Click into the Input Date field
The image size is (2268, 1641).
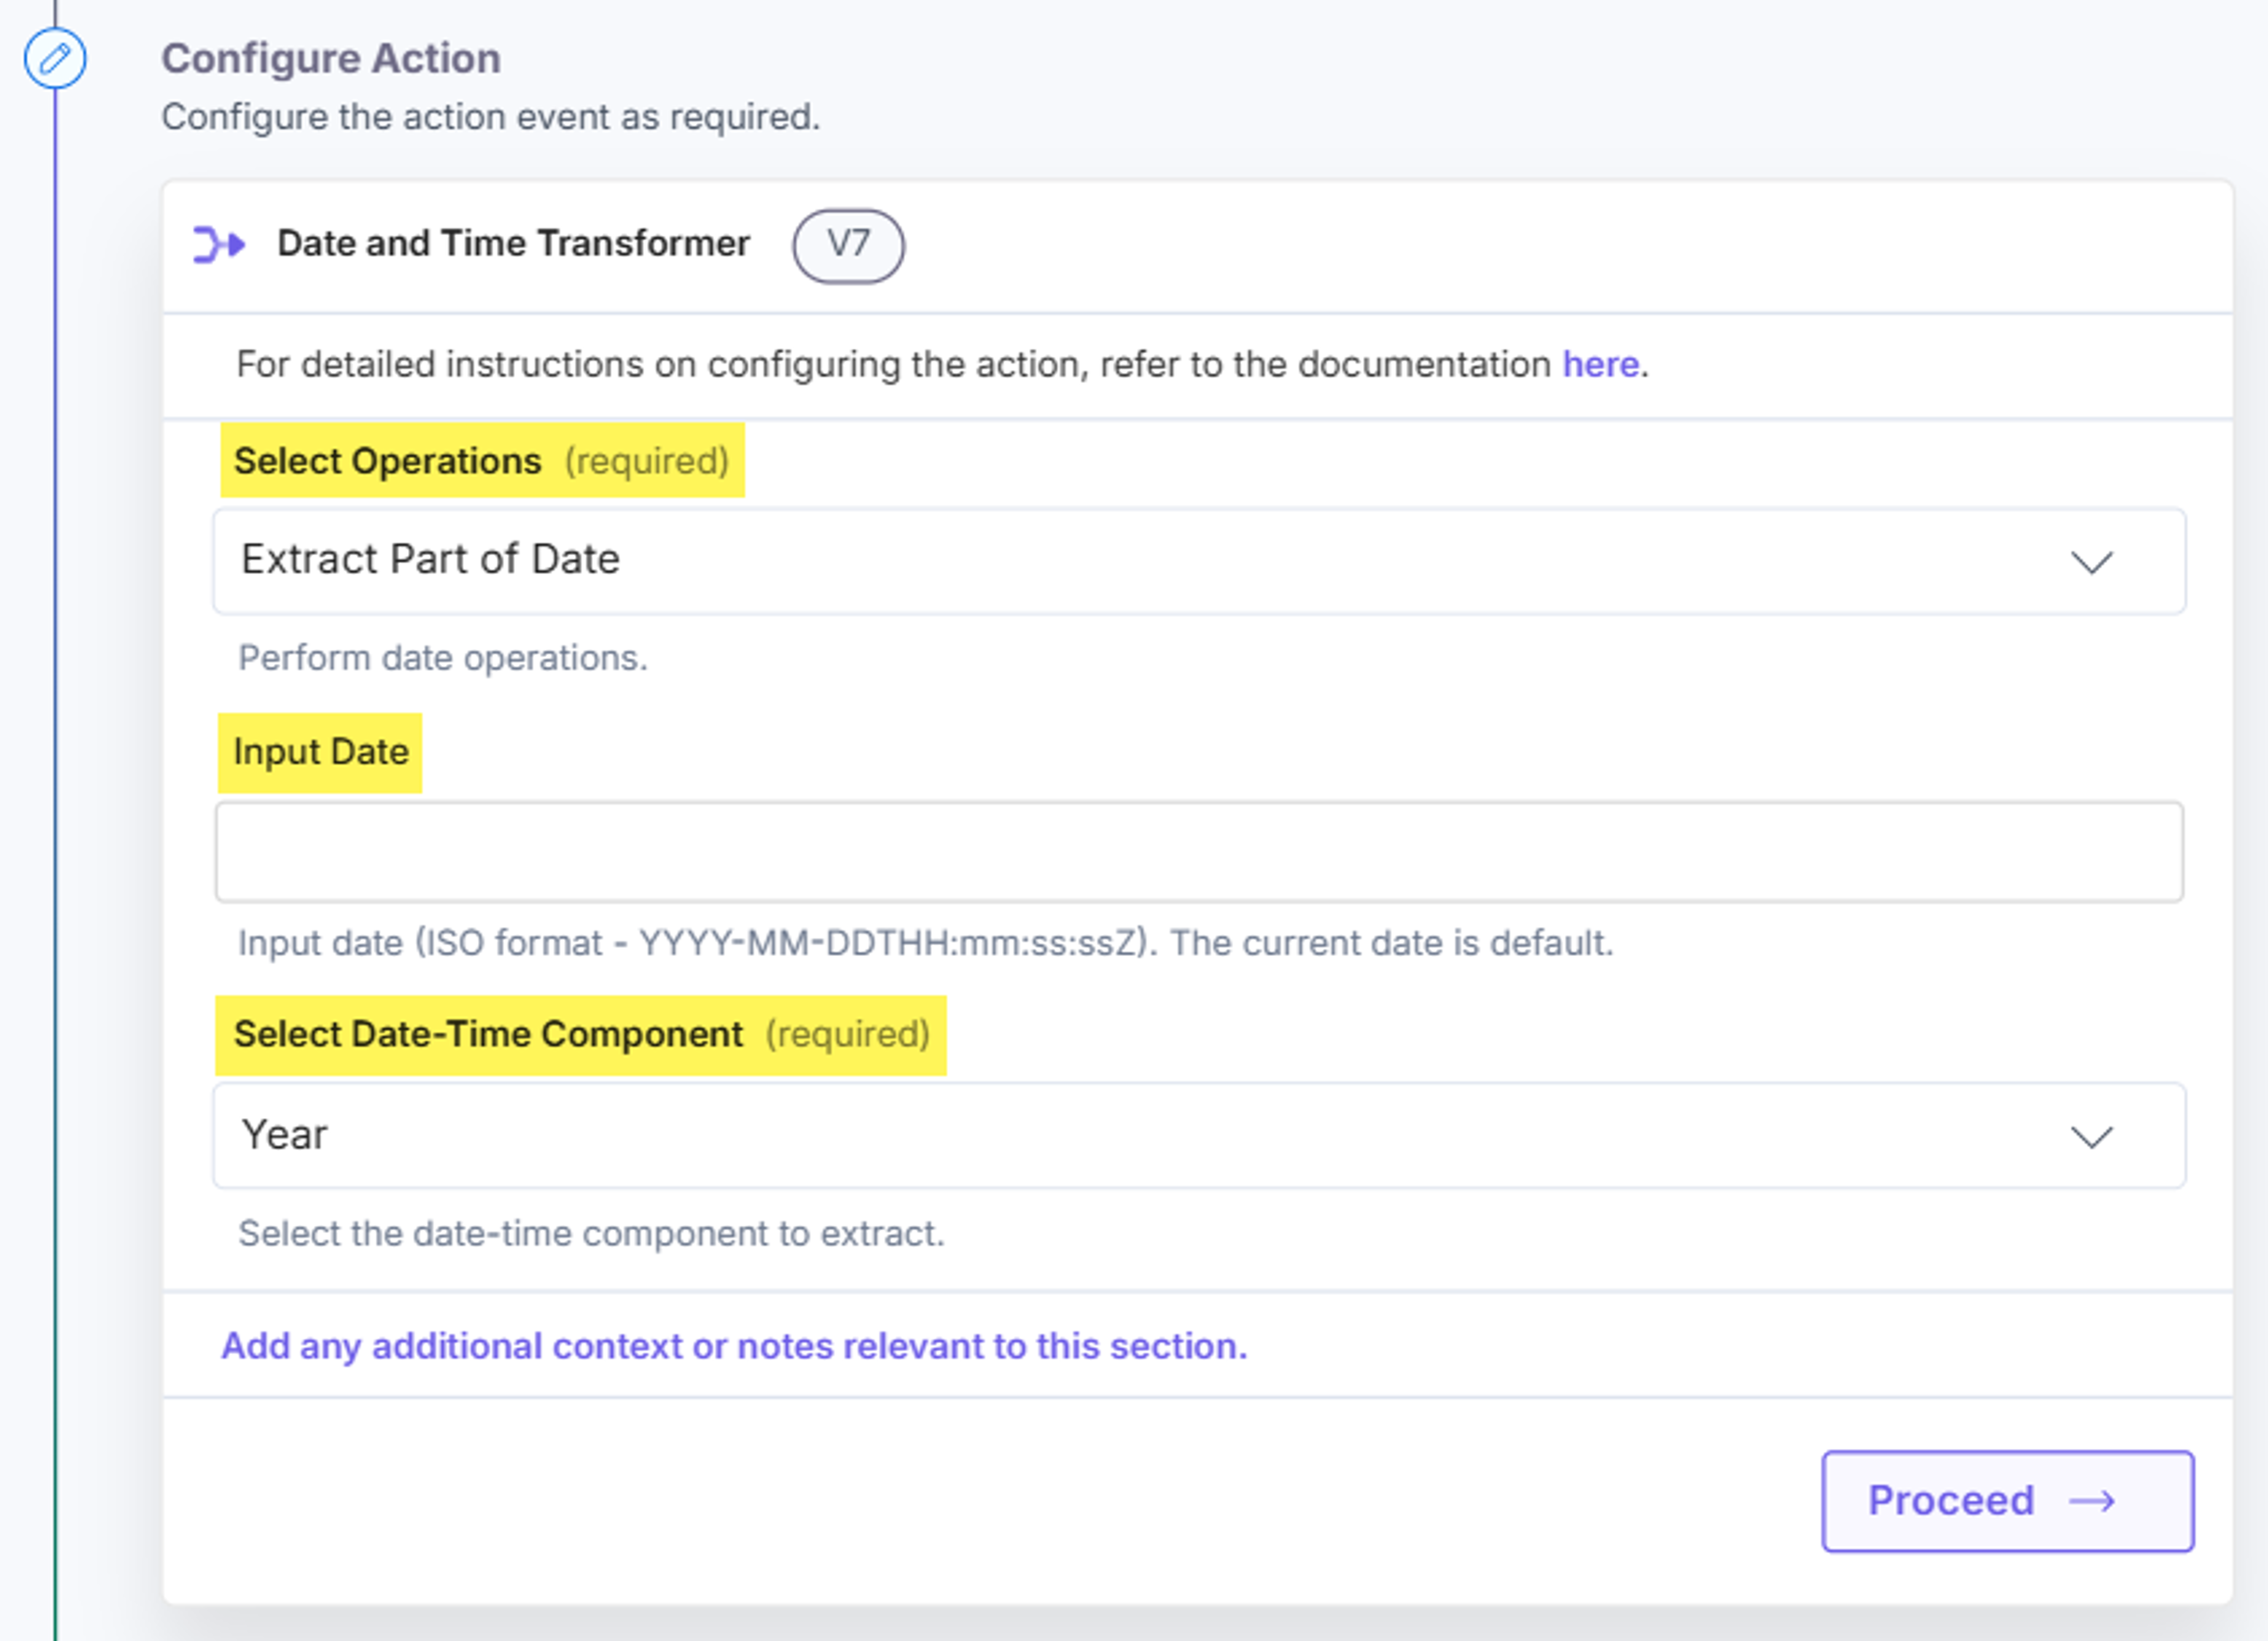pyautogui.click(x=1199, y=852)
